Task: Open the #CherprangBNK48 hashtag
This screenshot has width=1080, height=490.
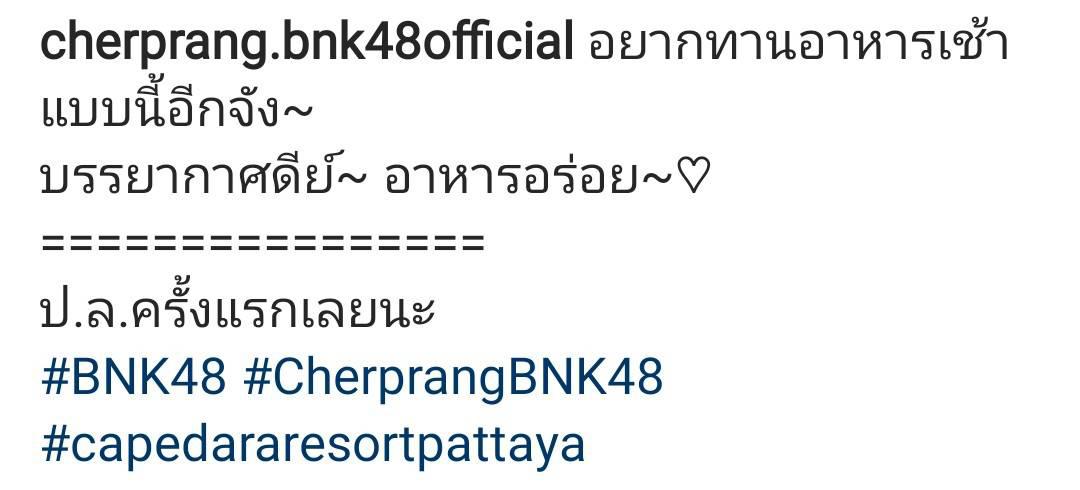Action: point(453,379)
